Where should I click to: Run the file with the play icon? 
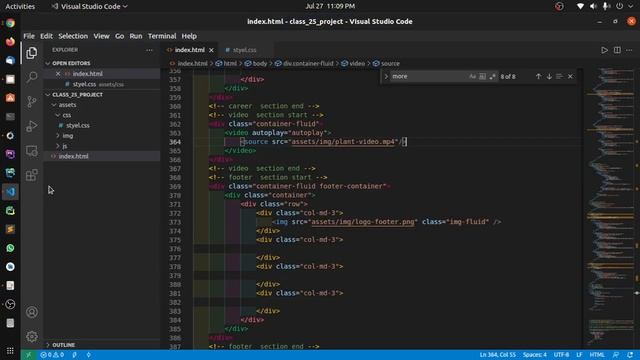pos(604,50)
